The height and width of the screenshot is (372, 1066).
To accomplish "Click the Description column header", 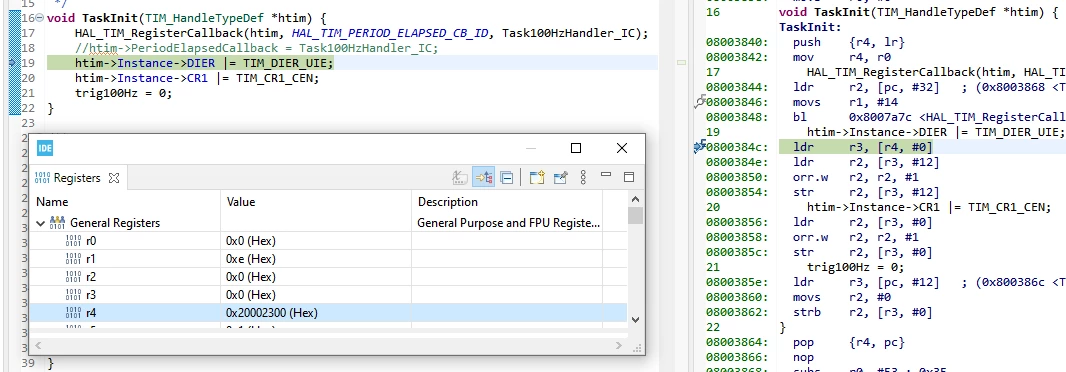I will point(507,202).
